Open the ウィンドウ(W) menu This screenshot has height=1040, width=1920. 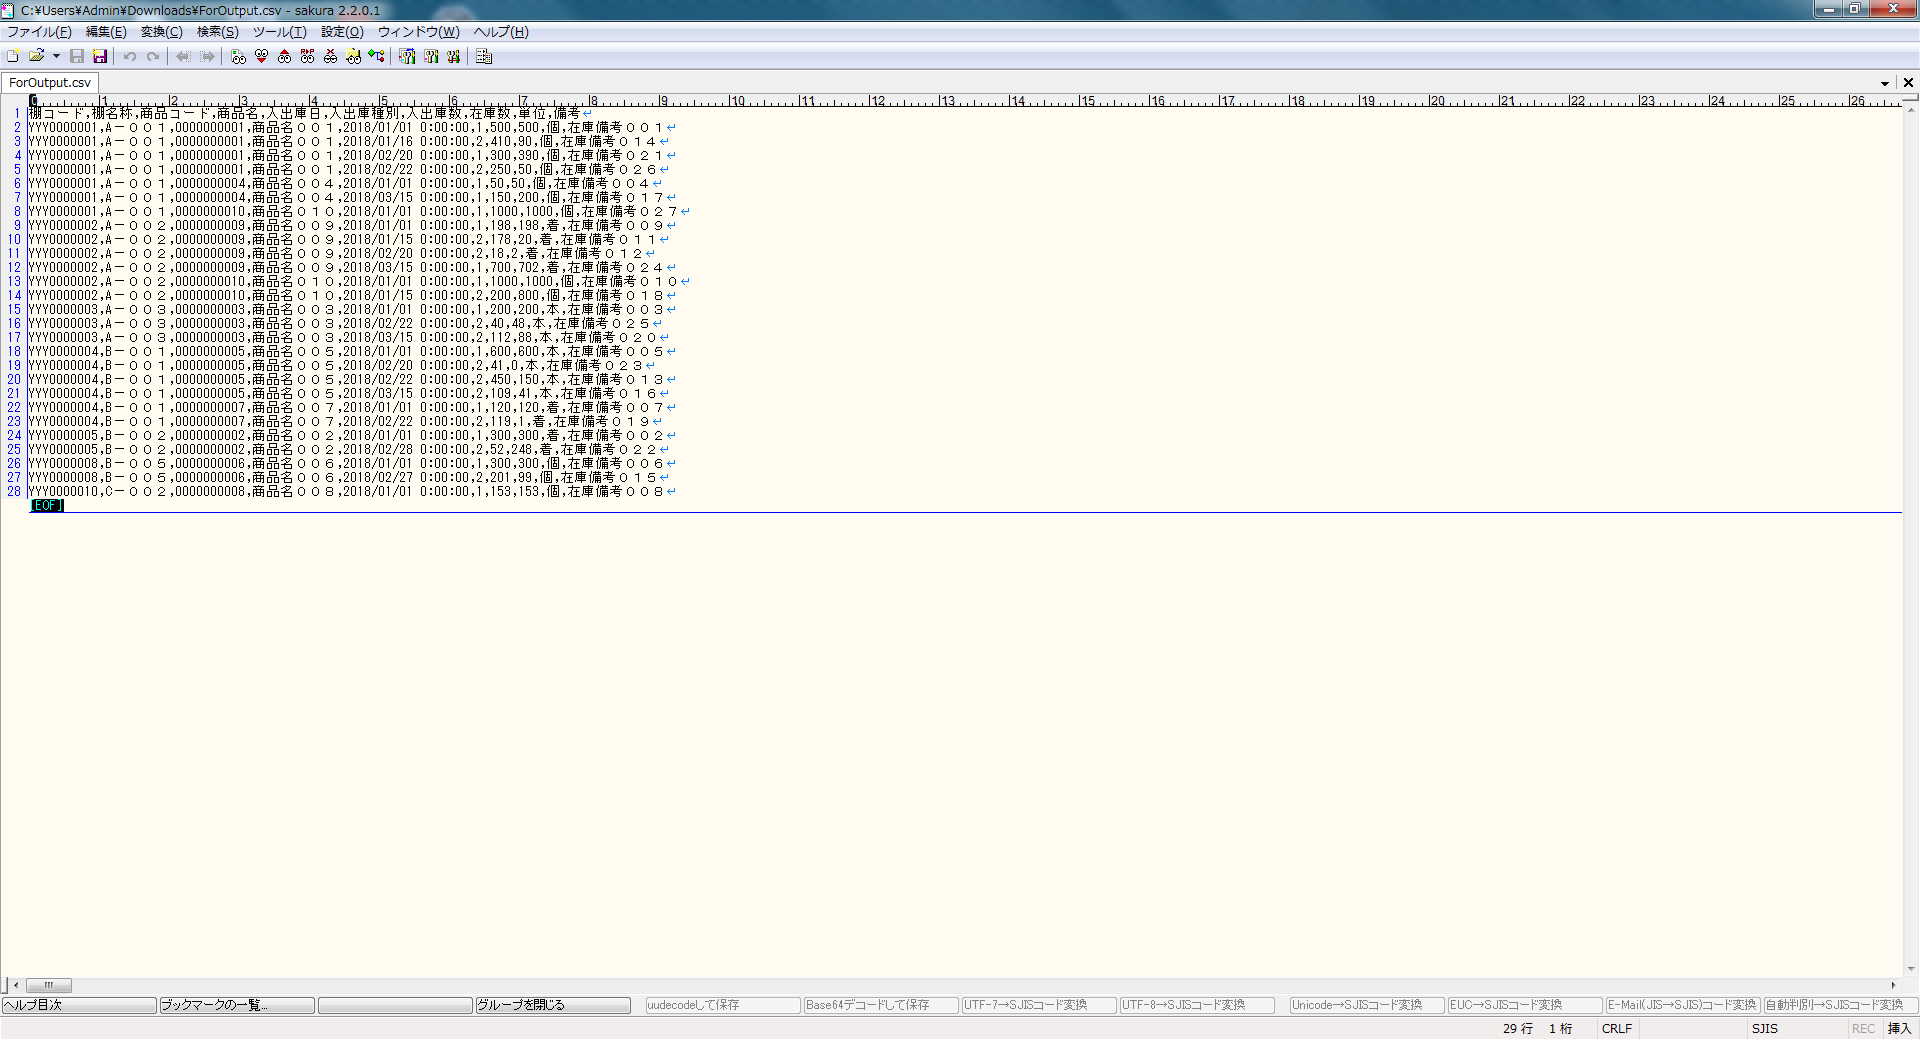419,32
